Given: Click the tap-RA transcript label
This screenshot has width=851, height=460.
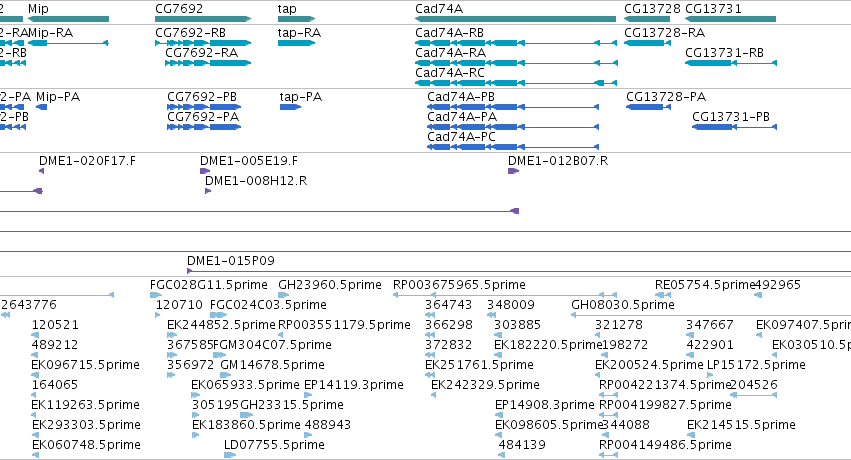Looking at the screenshot, I should coord(299,33).
